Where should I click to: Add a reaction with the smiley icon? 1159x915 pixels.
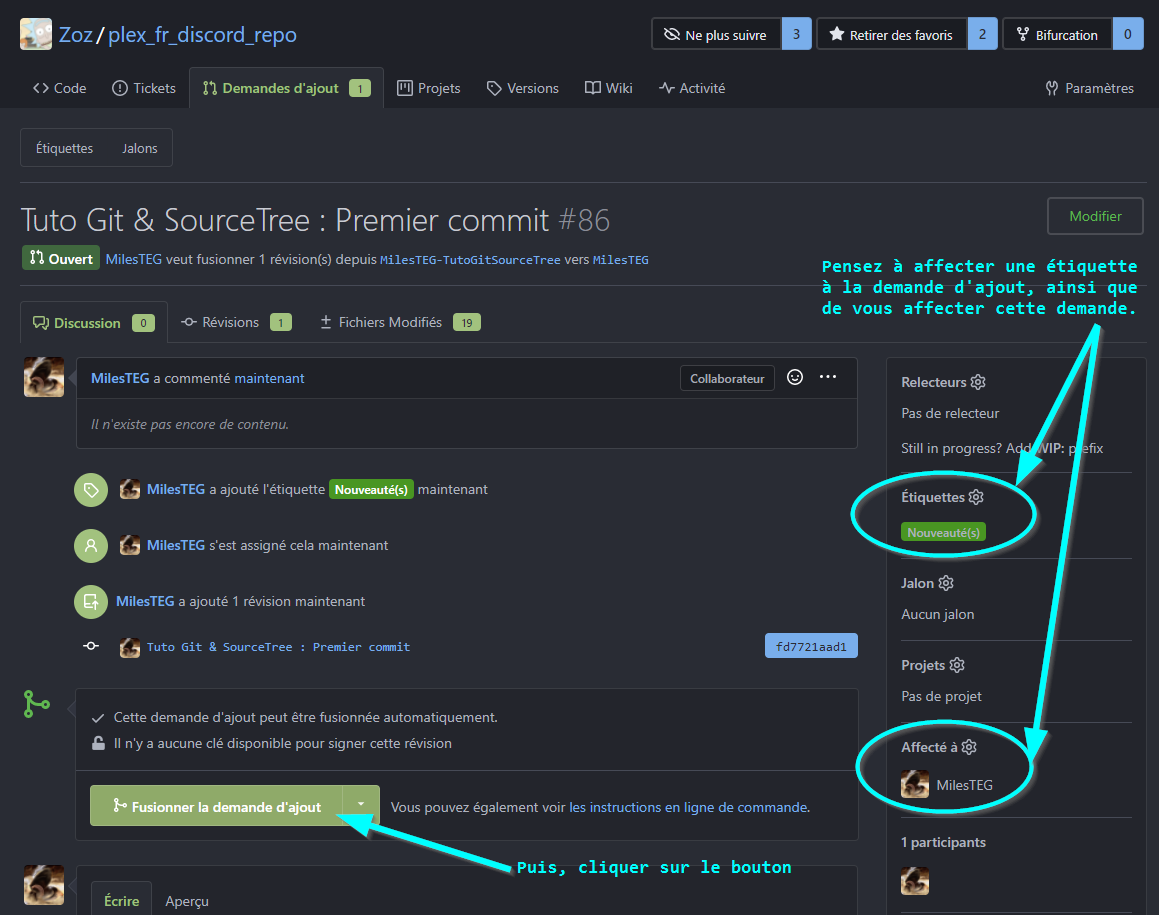pyautogui.click(x=795, y=377)
